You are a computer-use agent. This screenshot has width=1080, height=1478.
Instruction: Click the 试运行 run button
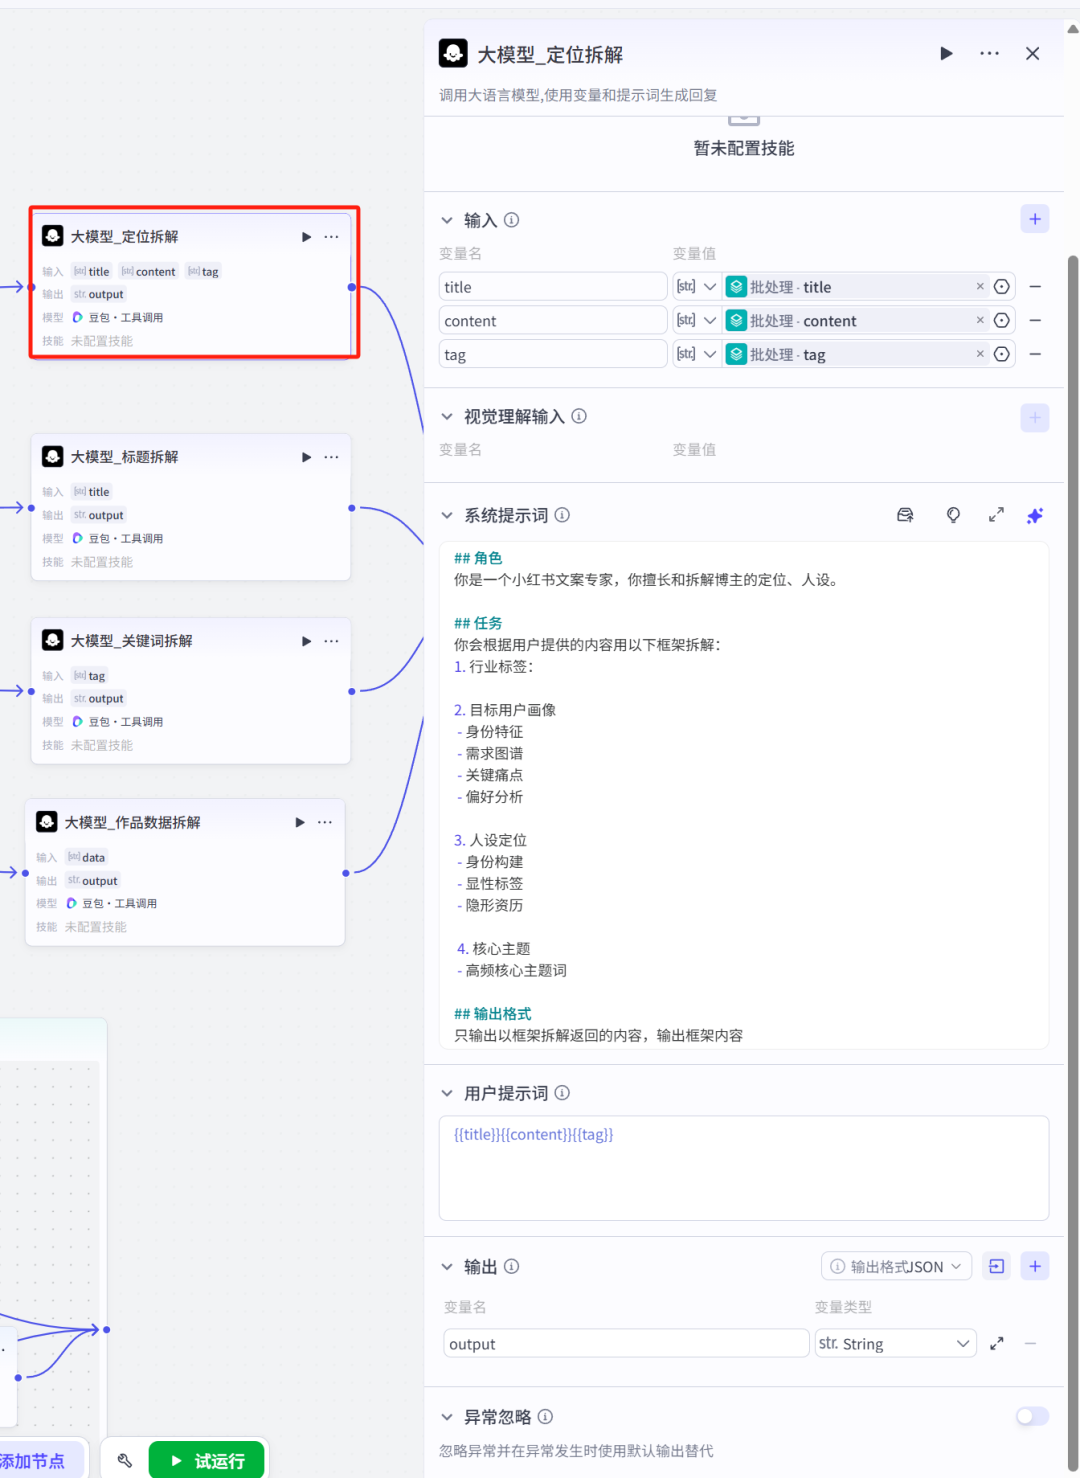tap(207, 1460)
